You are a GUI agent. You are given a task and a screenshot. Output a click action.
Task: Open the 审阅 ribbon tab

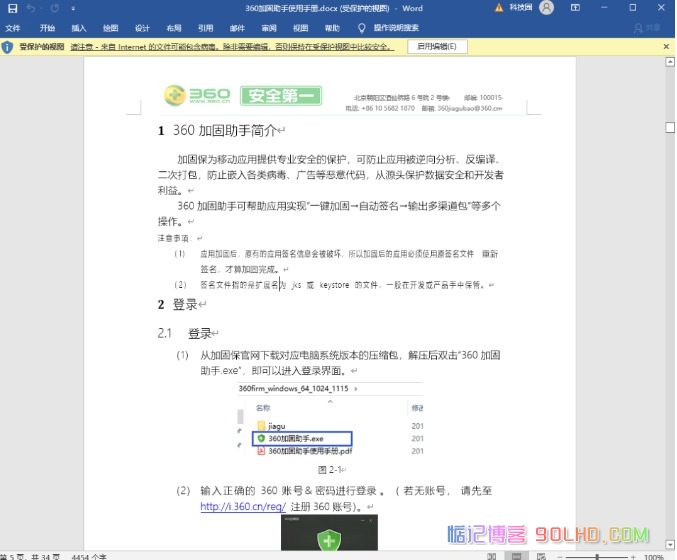click(269, 28)
